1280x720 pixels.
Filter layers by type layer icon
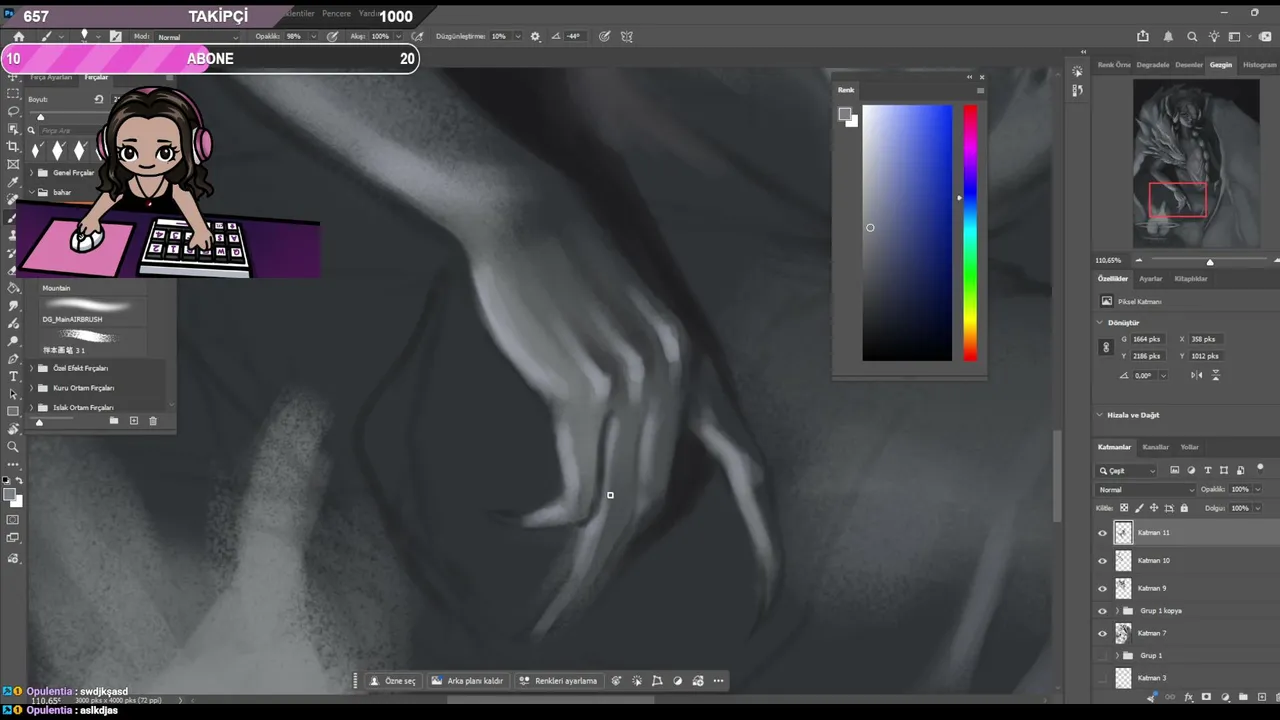pyautogui.click(x=1208, y=470)
